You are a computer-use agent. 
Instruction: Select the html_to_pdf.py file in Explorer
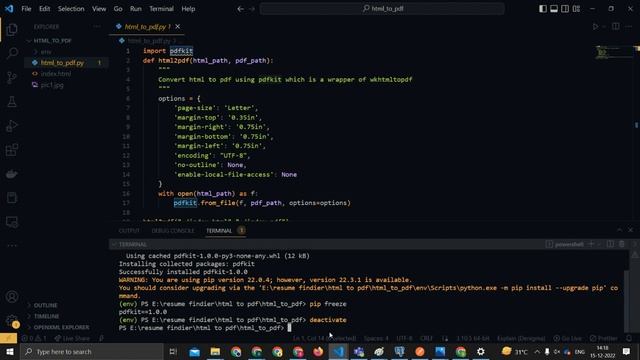67,63
